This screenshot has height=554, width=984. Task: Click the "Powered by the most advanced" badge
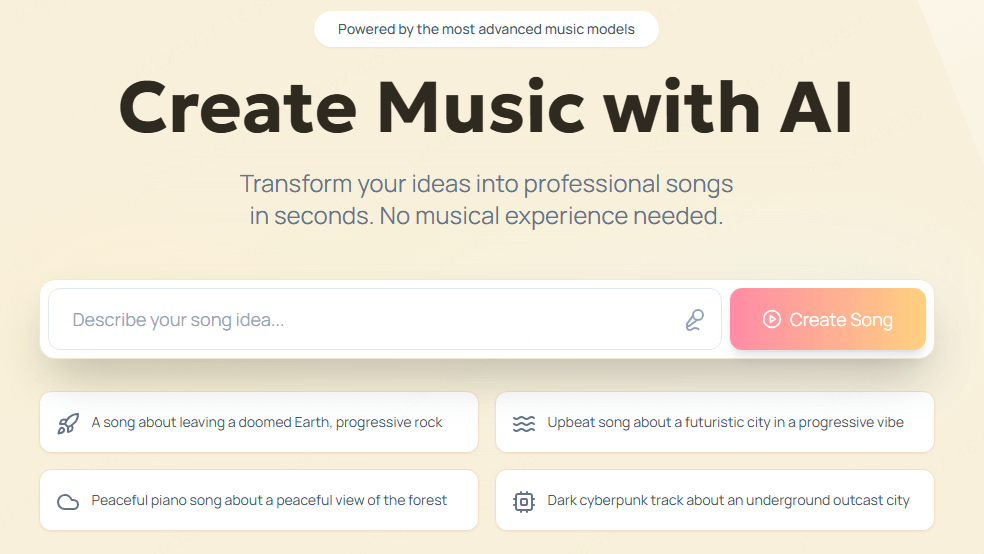486,29
